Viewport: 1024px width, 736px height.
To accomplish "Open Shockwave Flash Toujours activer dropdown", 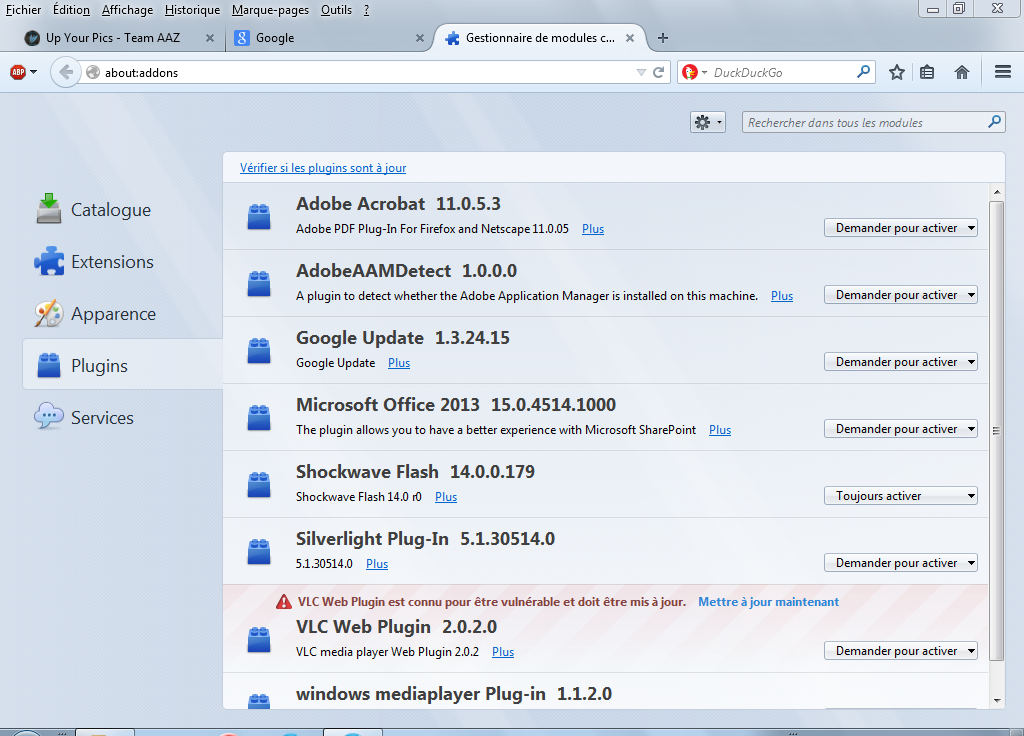I will coord(901,496).
